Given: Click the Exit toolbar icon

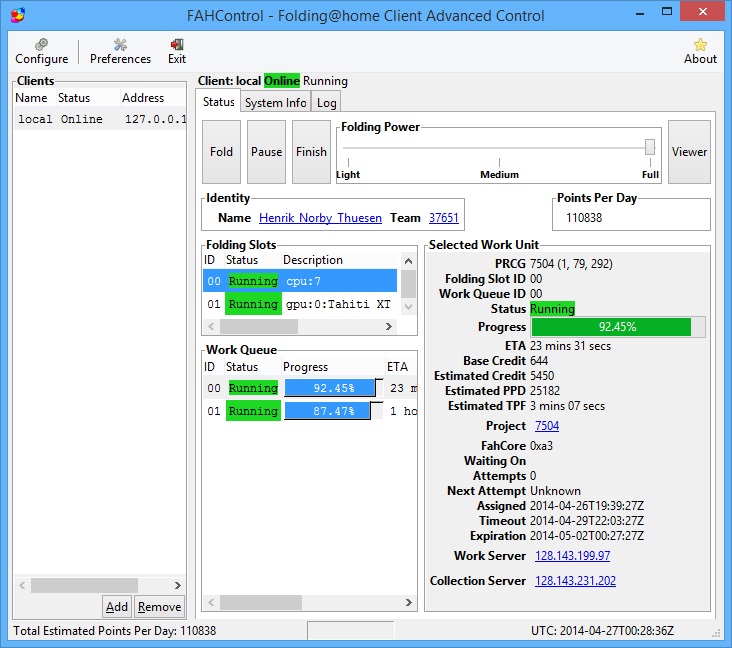Looking at the screenshot, I should pos(177,51).
